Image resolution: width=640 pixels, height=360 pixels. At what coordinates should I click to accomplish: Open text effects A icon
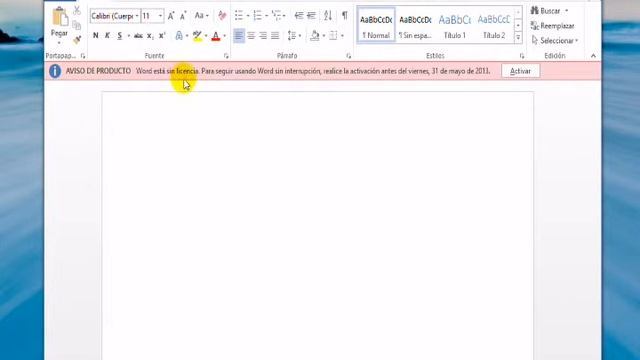point(179,36)
